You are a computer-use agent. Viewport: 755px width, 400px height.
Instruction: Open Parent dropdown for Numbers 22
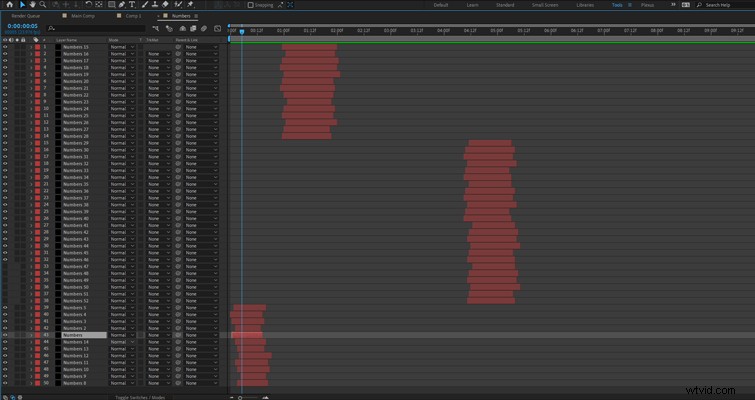click(201, 95)
